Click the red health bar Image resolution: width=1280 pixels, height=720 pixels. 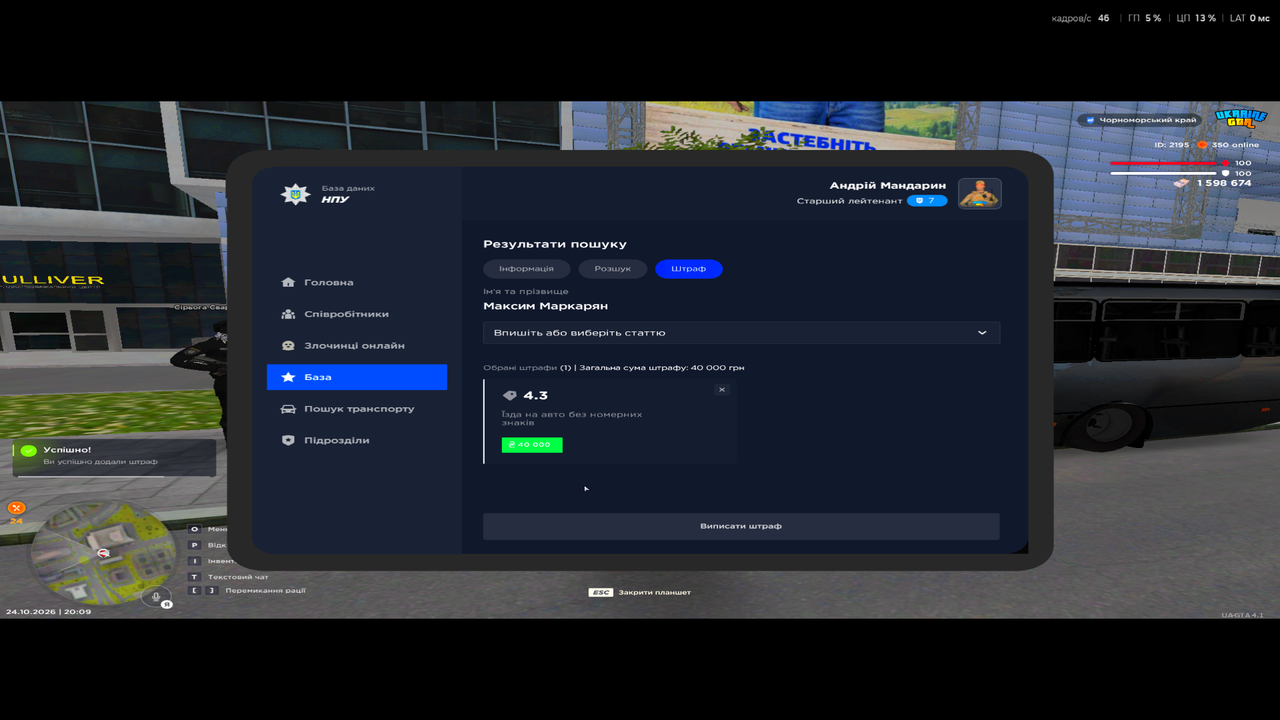click(x=1165, y=163)
